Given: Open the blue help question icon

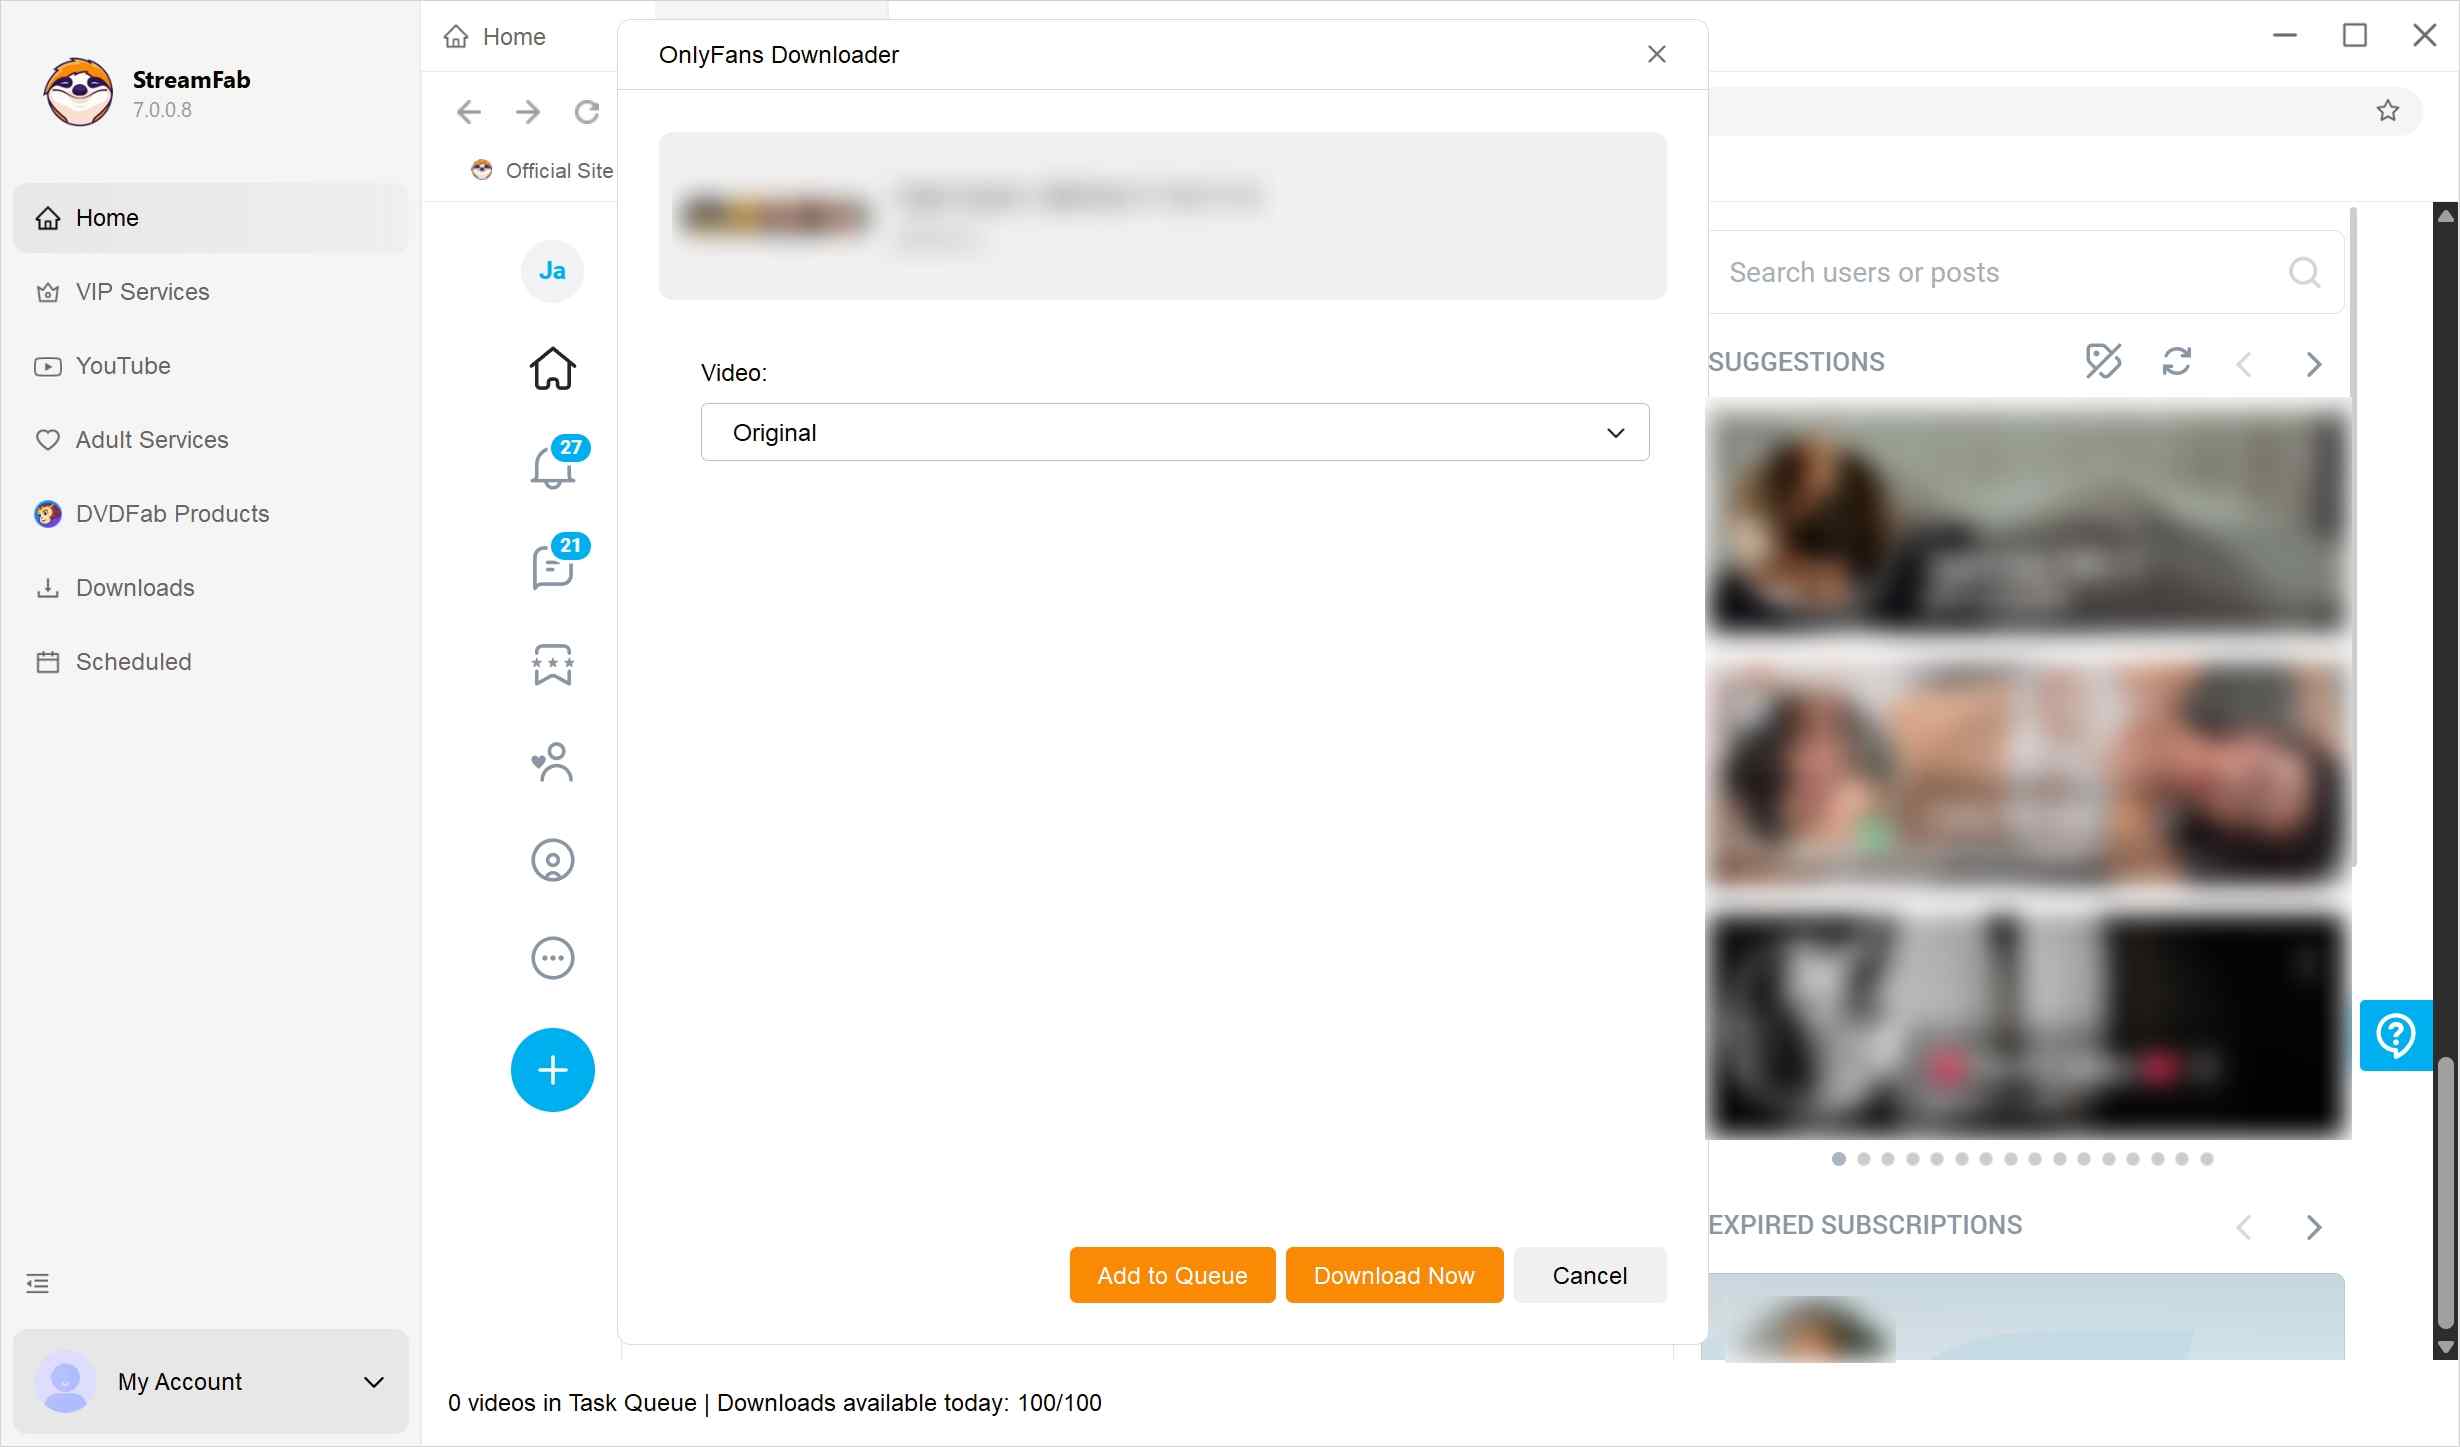Looking at the screenshot, I should [x=2394, y=1035].
